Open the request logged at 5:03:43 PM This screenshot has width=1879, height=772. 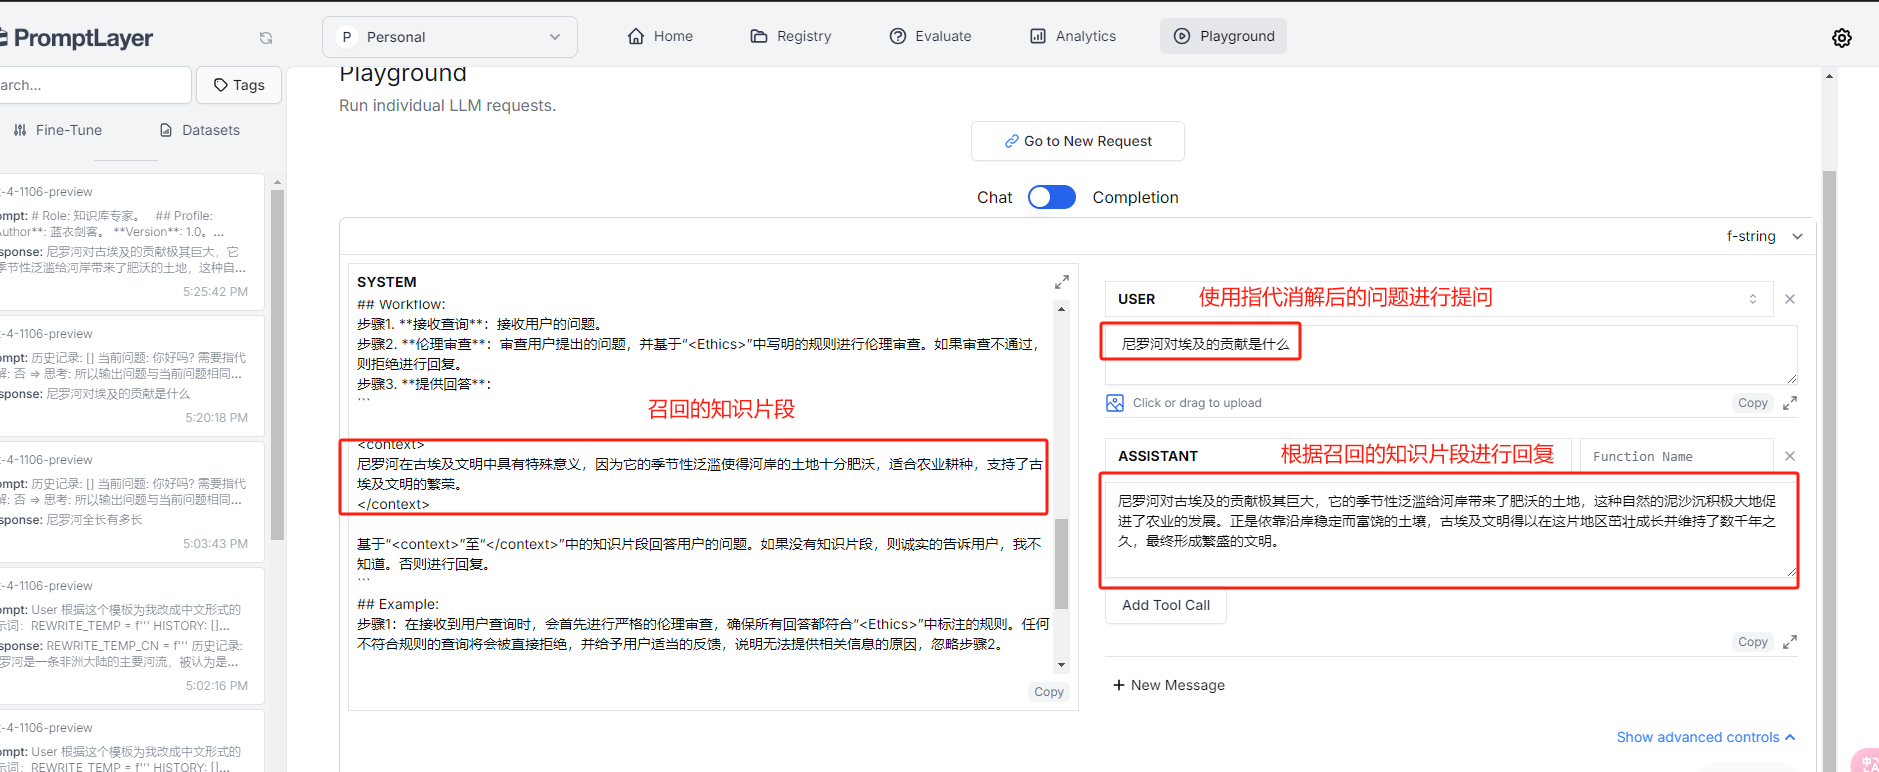coord(130,501)
